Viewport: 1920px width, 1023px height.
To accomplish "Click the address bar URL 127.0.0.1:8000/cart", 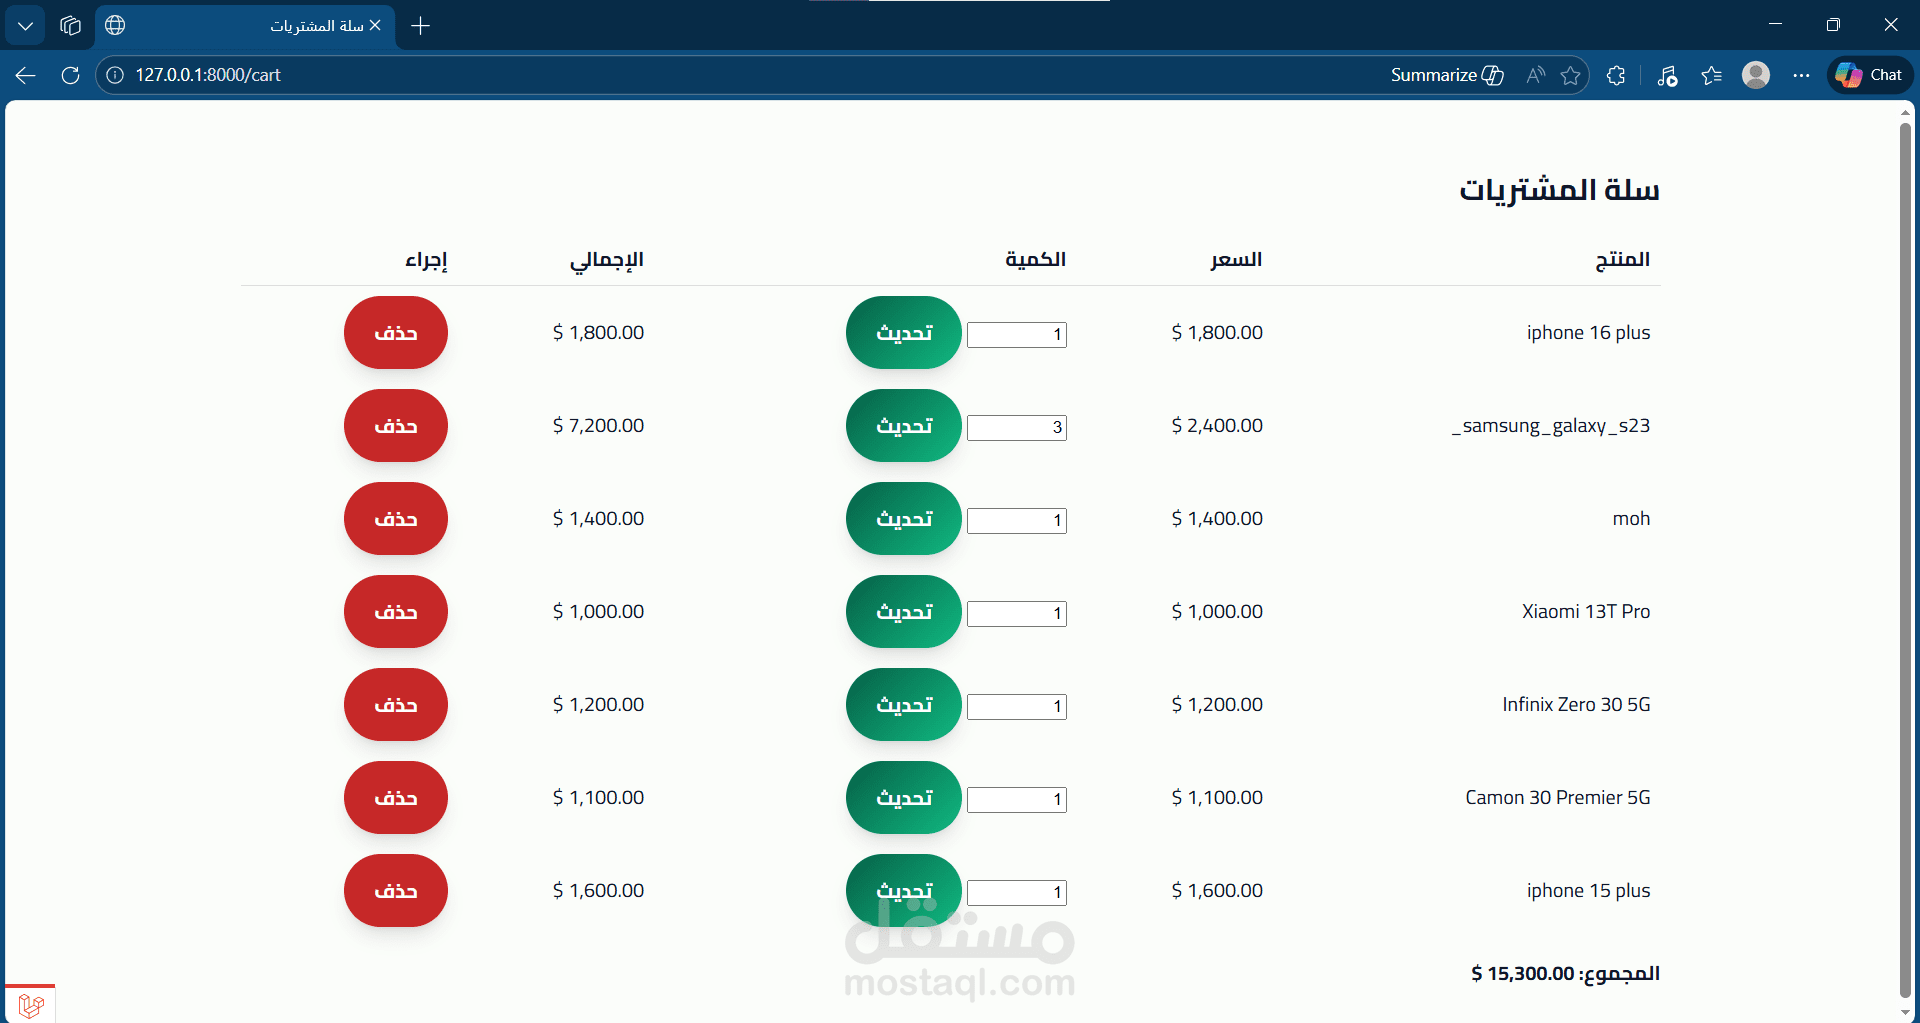I will pyautogui.click(x=208, y=75).
